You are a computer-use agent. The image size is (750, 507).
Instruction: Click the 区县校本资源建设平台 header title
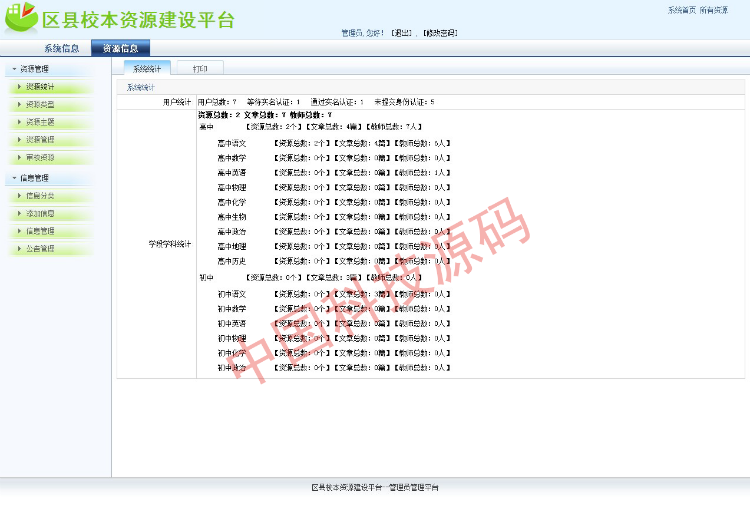138,20
